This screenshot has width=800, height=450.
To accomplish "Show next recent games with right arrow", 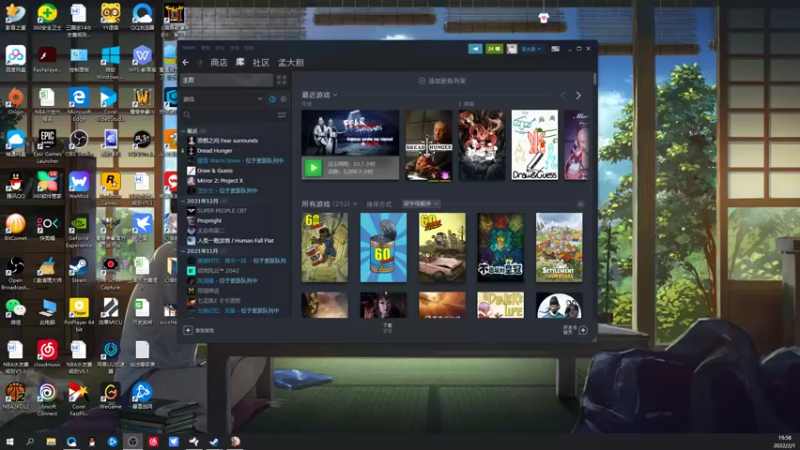I will coord(578,95).
